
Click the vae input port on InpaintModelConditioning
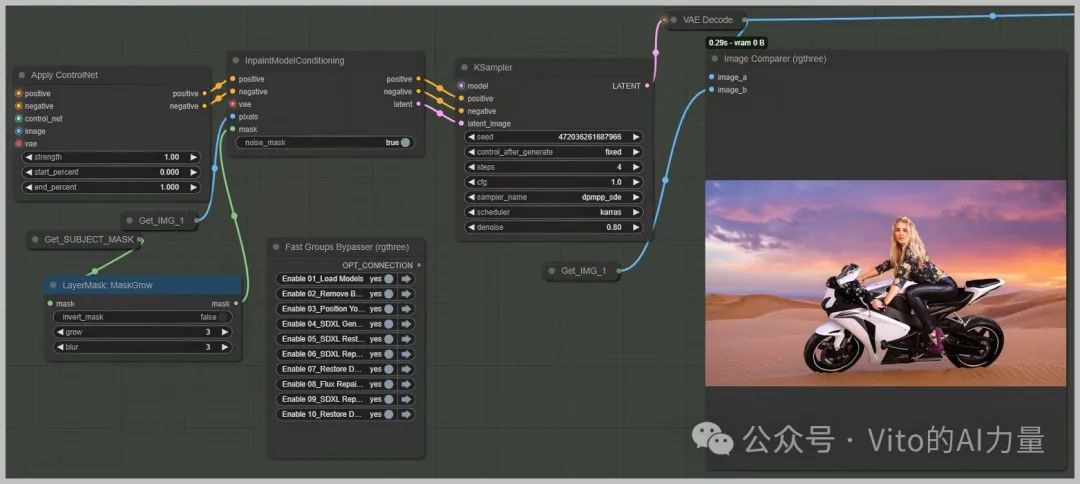coord(232,104)
